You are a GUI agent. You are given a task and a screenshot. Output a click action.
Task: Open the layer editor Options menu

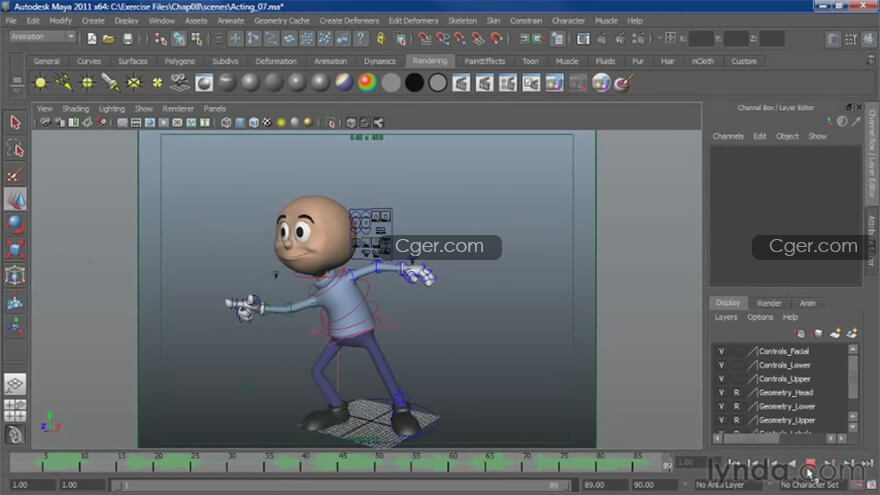point(760,317)
